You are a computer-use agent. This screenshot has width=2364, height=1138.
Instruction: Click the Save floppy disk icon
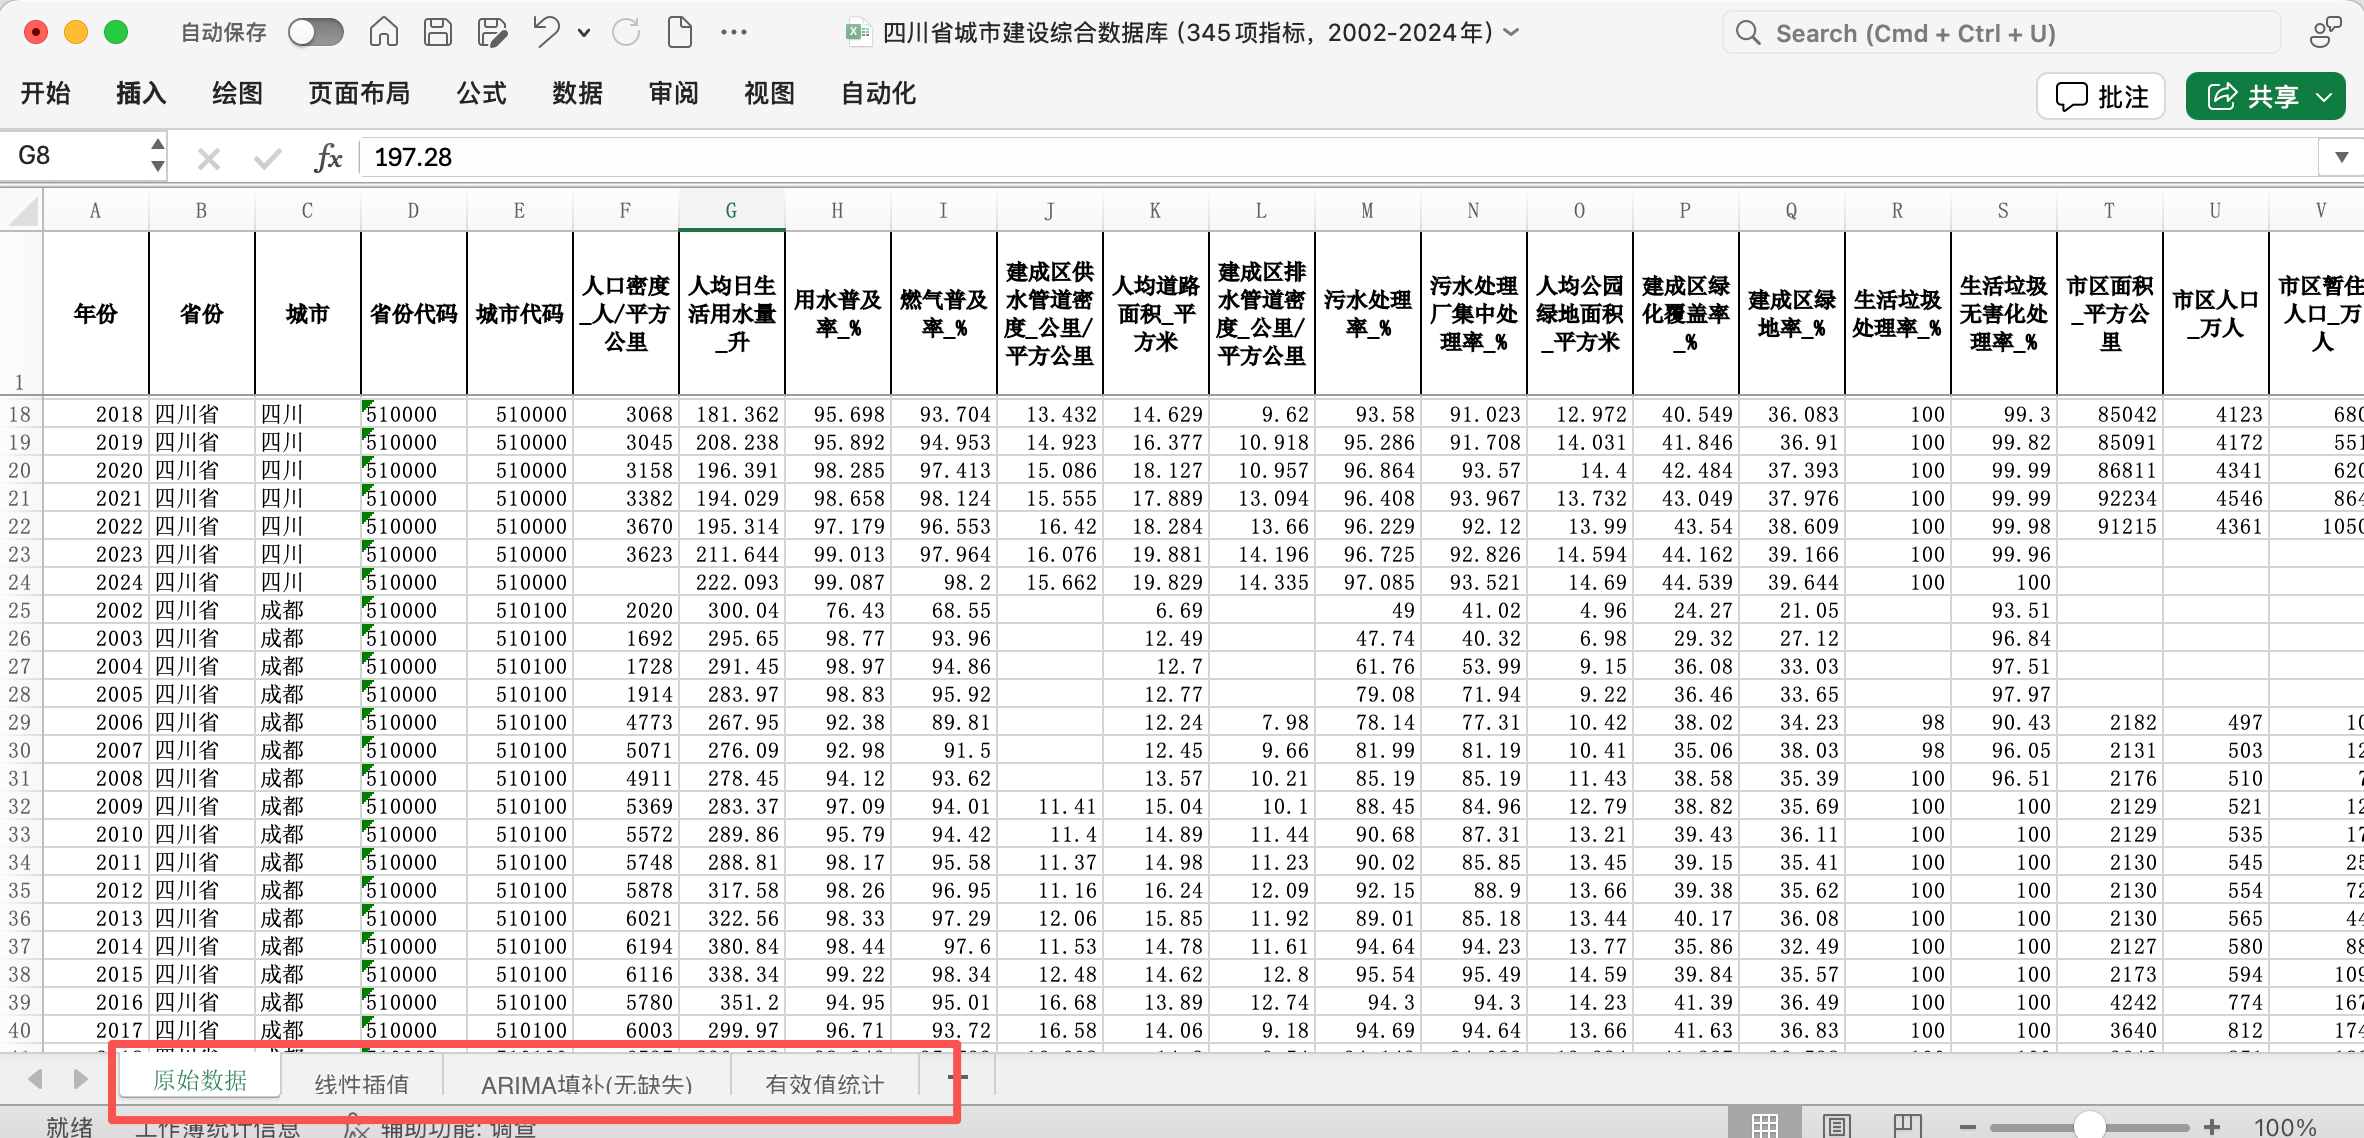coord(438,33)
